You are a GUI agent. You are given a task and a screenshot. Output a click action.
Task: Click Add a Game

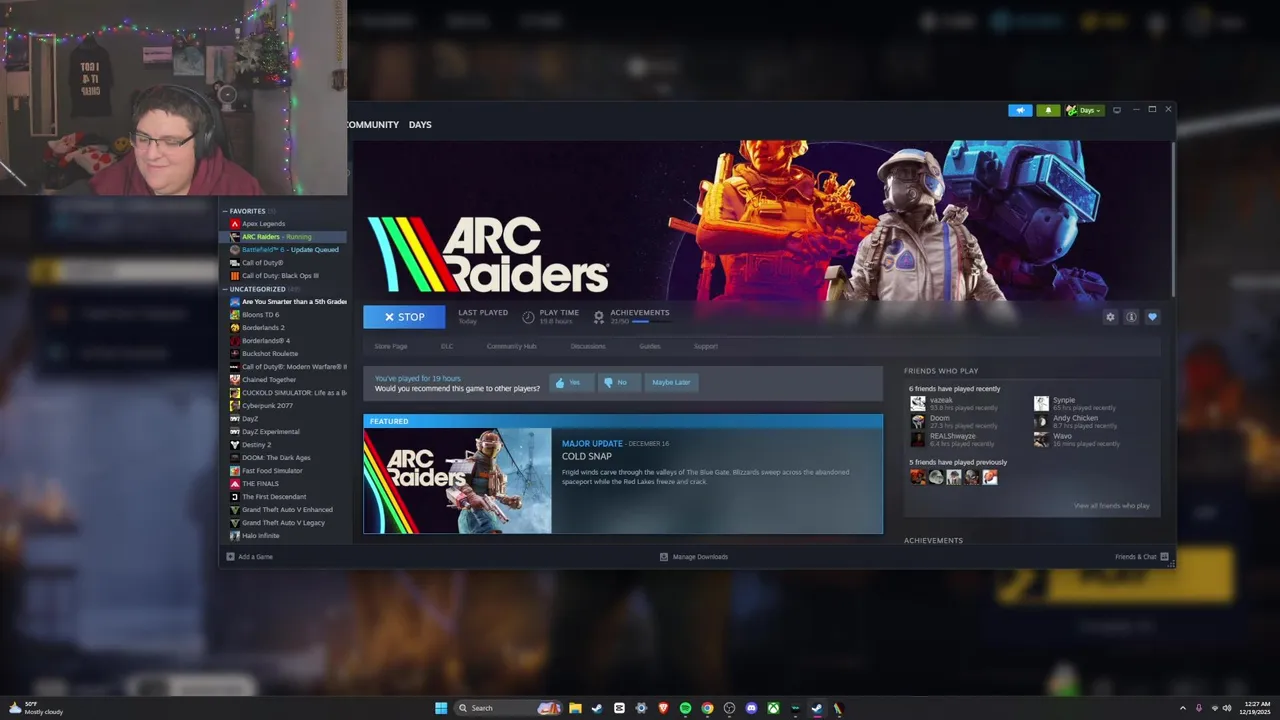click(x=250, y=557)
